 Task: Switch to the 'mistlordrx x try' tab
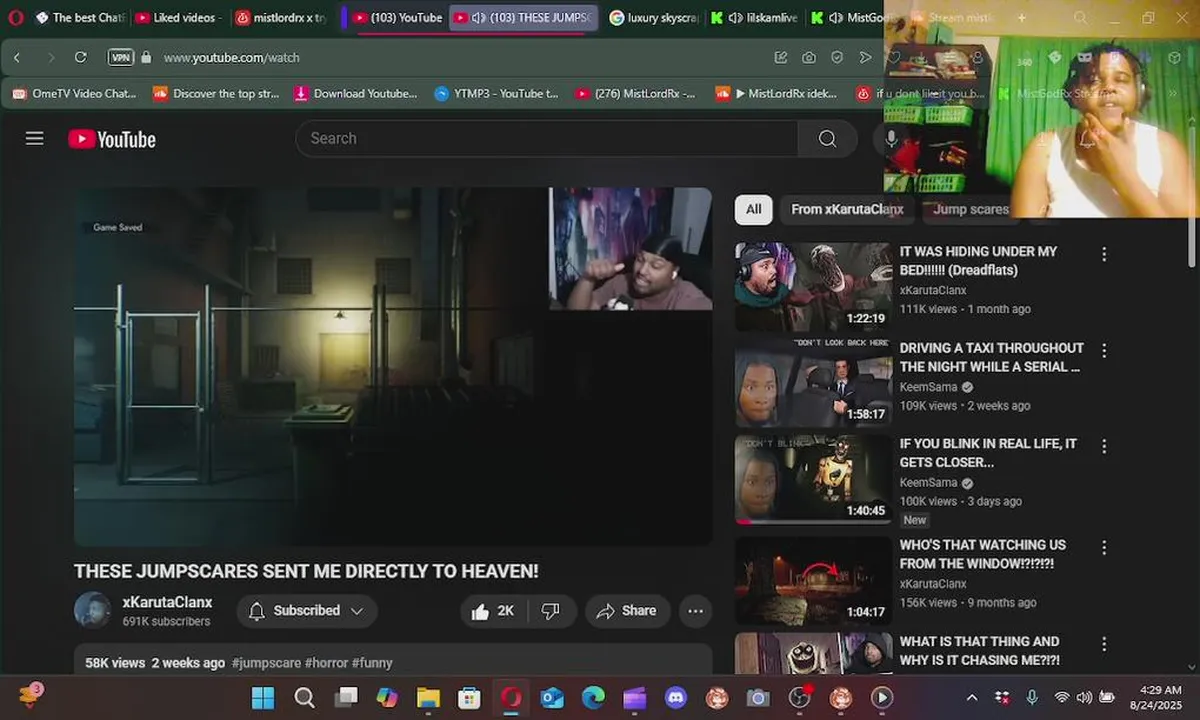click(281, 18)
